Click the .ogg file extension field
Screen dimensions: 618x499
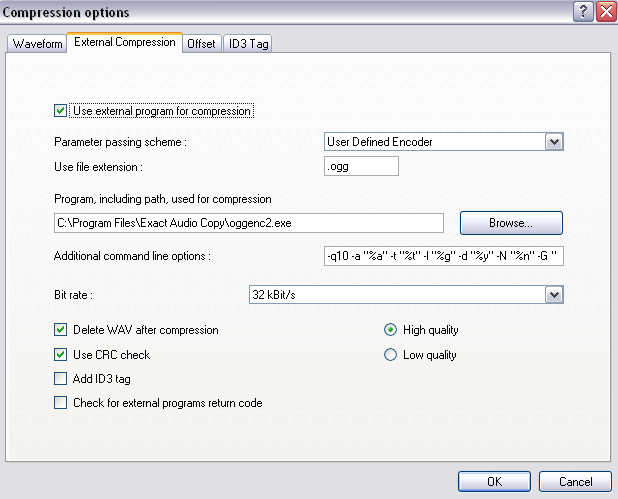click(x=361, y=166)
